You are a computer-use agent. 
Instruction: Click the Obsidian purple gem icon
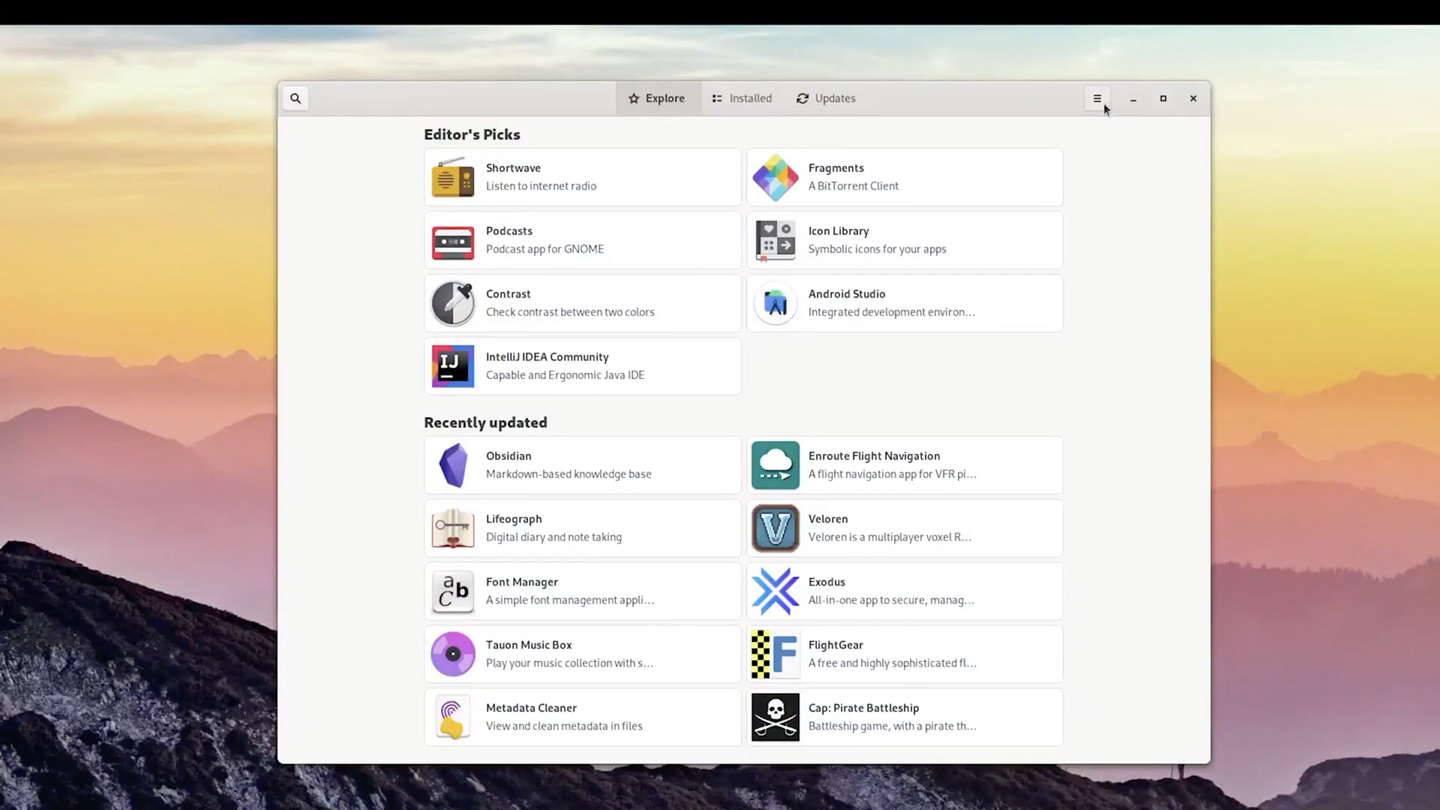[453, 465]
